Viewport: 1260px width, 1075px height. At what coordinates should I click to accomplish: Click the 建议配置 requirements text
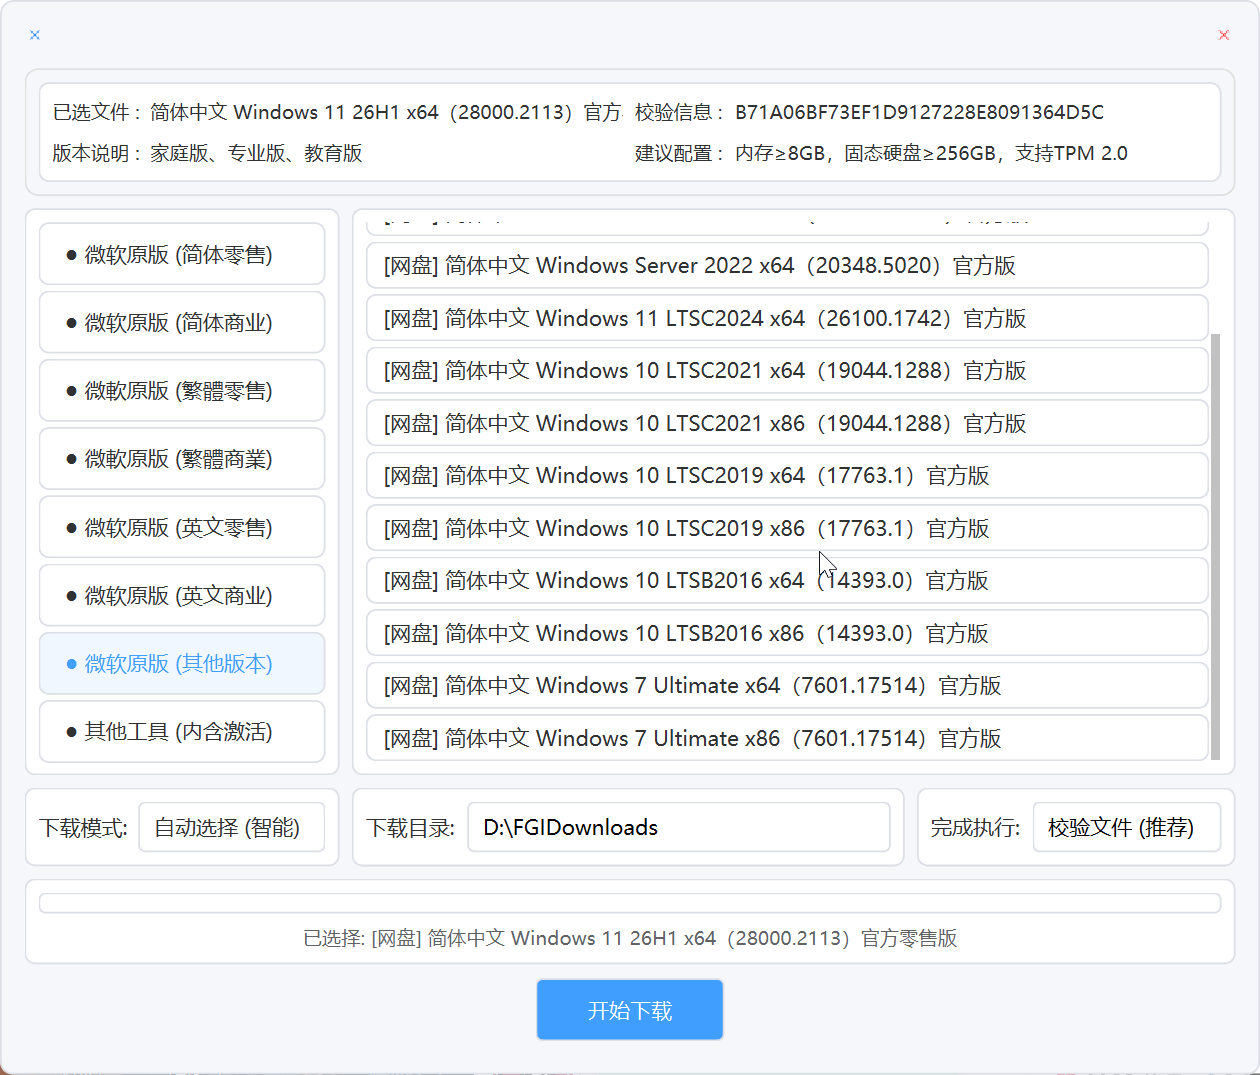click(x=931, y=153)
